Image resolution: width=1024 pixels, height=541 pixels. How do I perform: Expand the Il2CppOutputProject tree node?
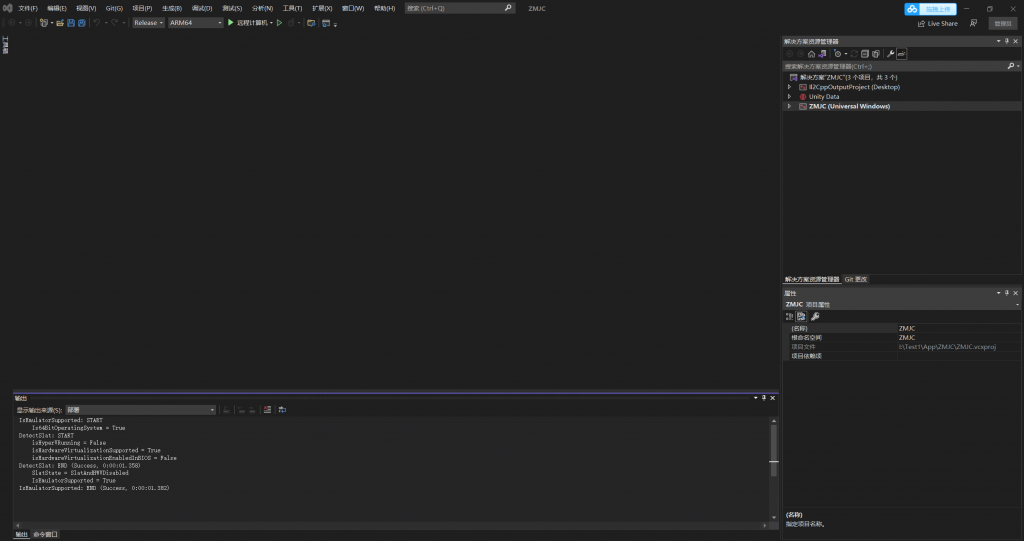[790, 87]
